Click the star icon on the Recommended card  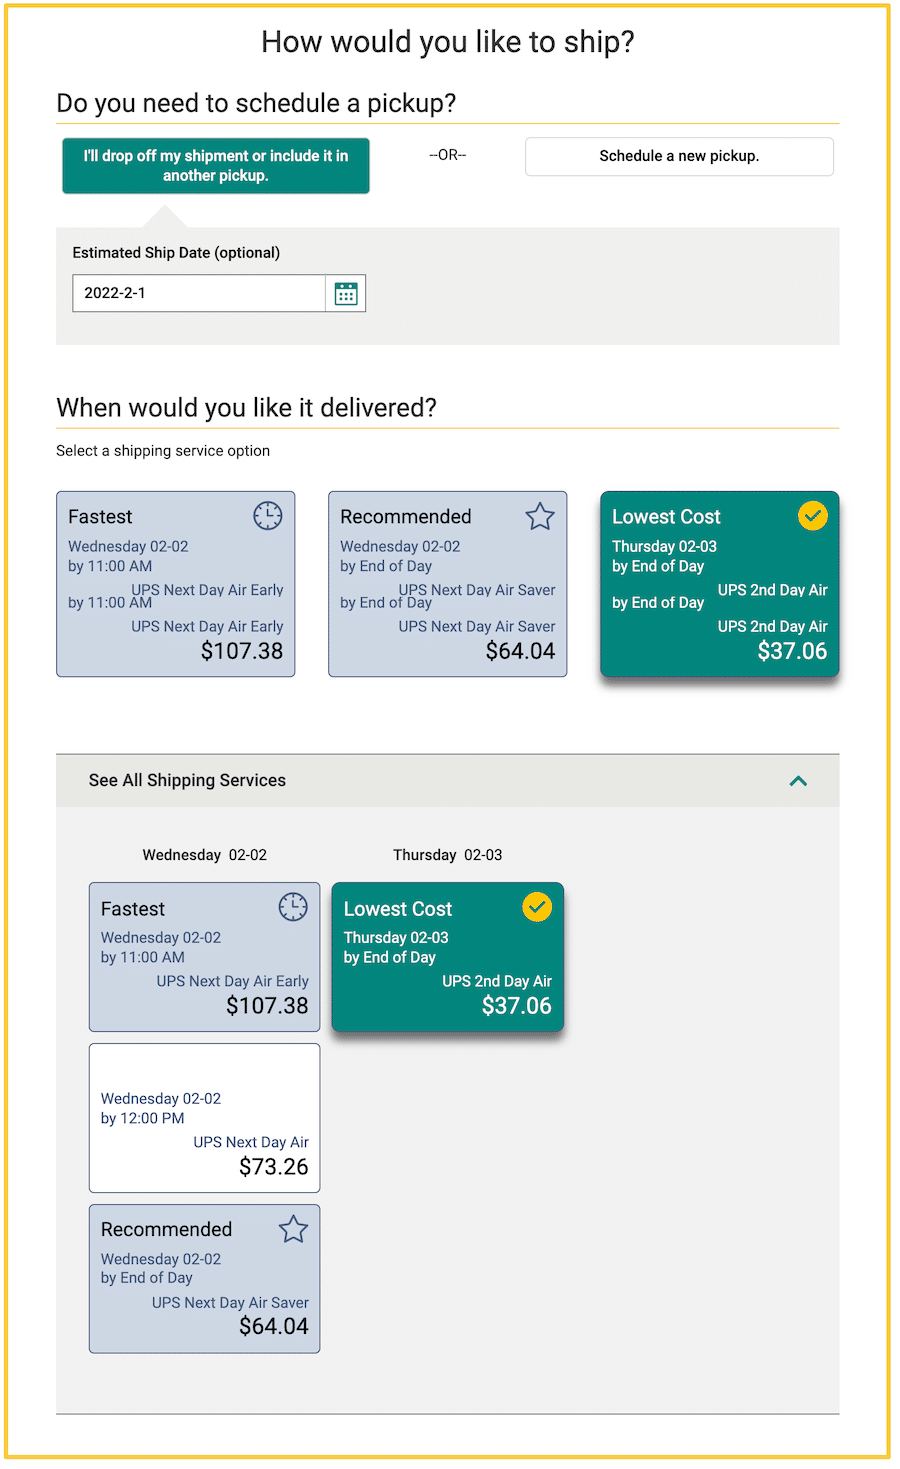[x=540, y=516]
